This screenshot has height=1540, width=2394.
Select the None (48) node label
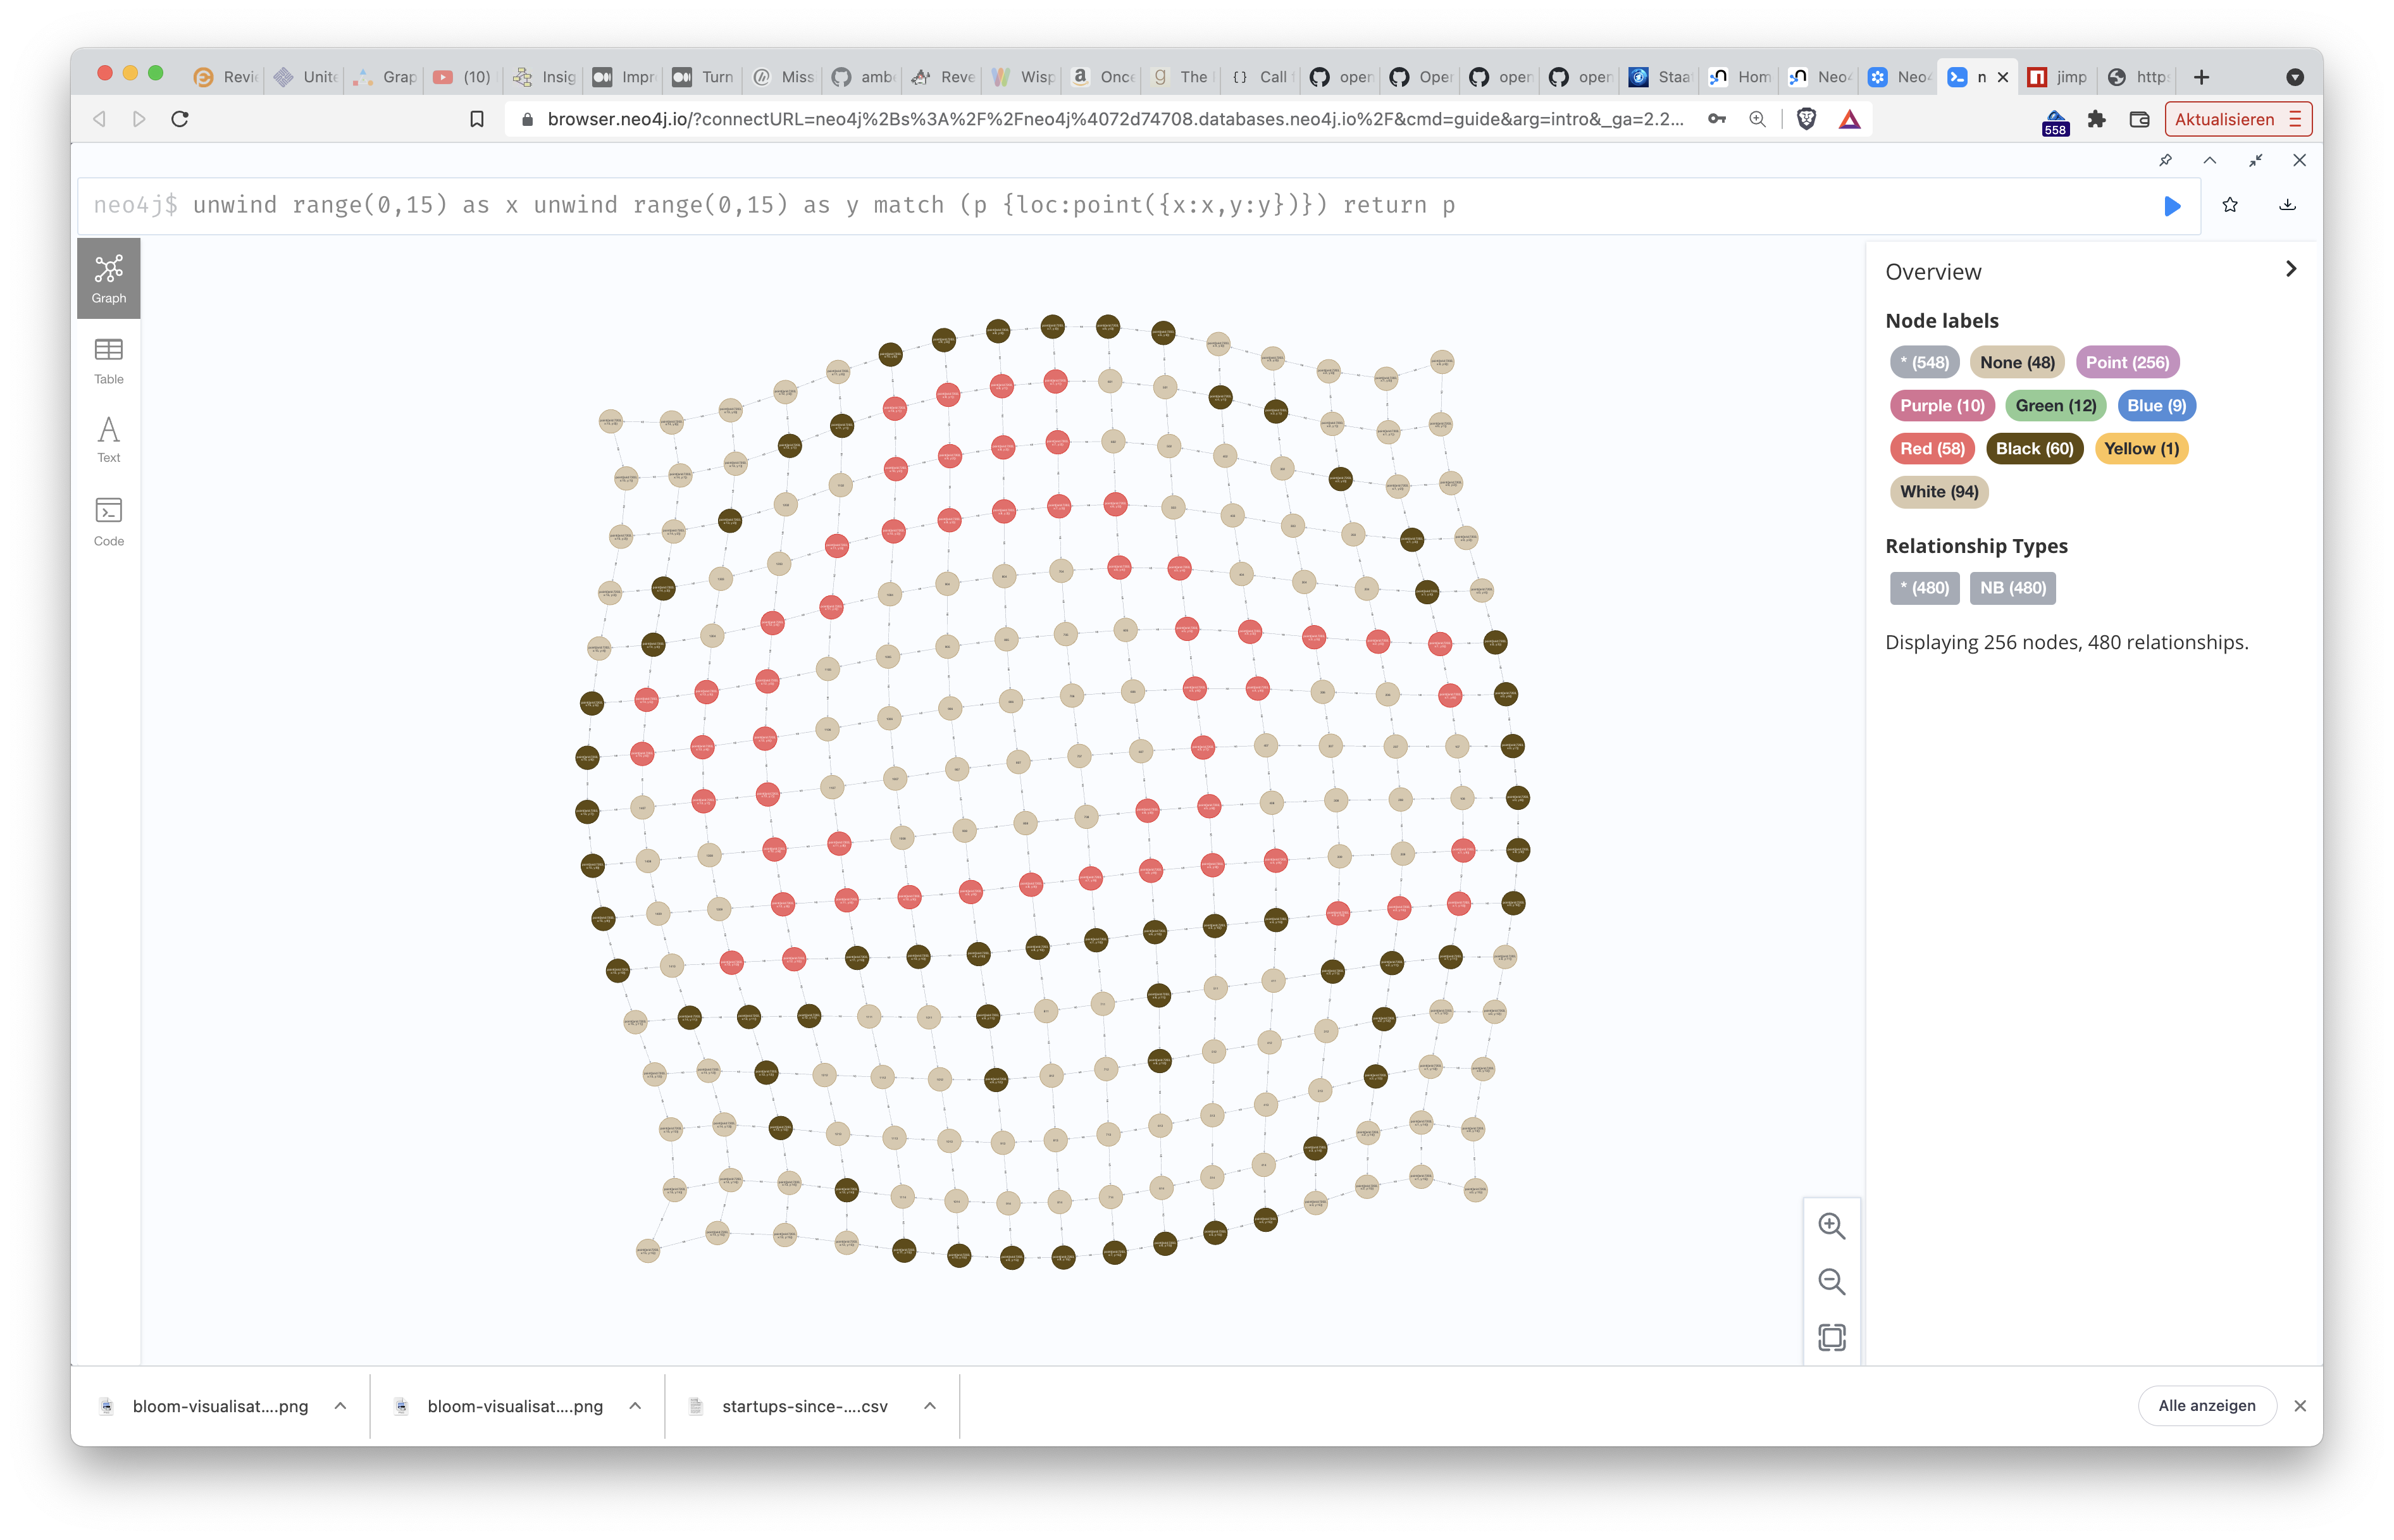(x=2016, y=363)
